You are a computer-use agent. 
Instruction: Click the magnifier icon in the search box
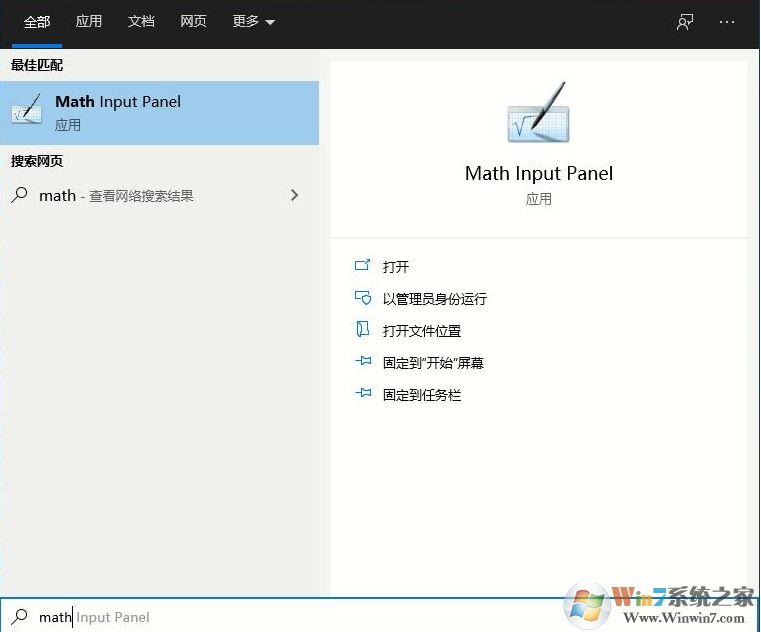pyautogui.click(x=19, y=616)
